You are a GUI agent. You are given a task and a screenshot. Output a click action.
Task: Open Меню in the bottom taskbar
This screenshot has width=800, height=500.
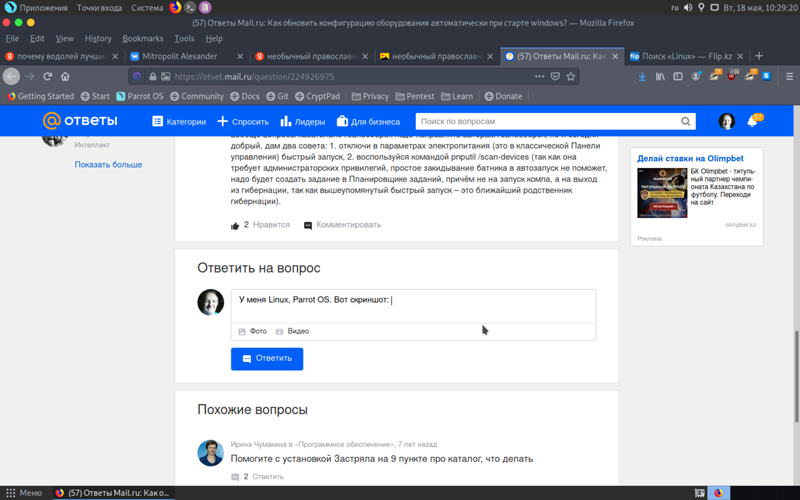24,493
